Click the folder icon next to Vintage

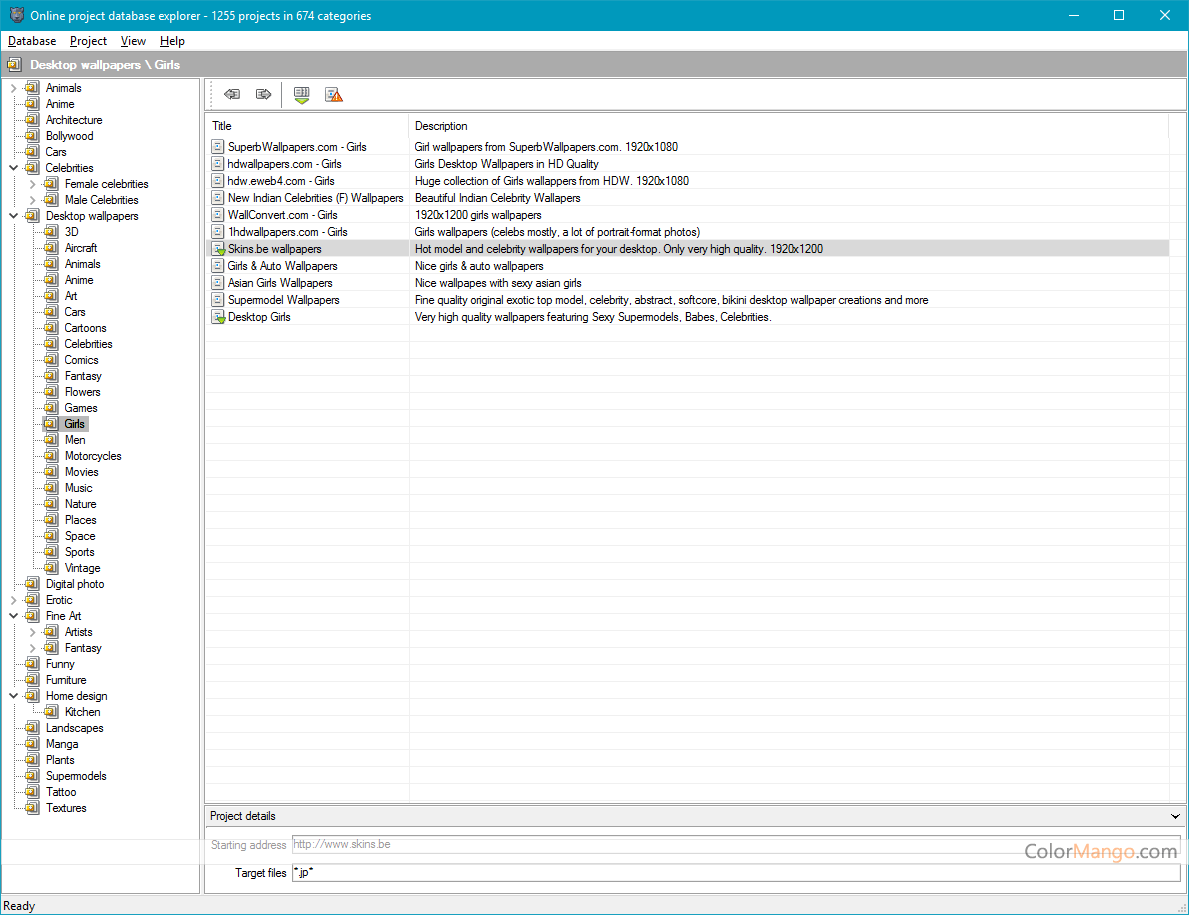click(51, 568)
